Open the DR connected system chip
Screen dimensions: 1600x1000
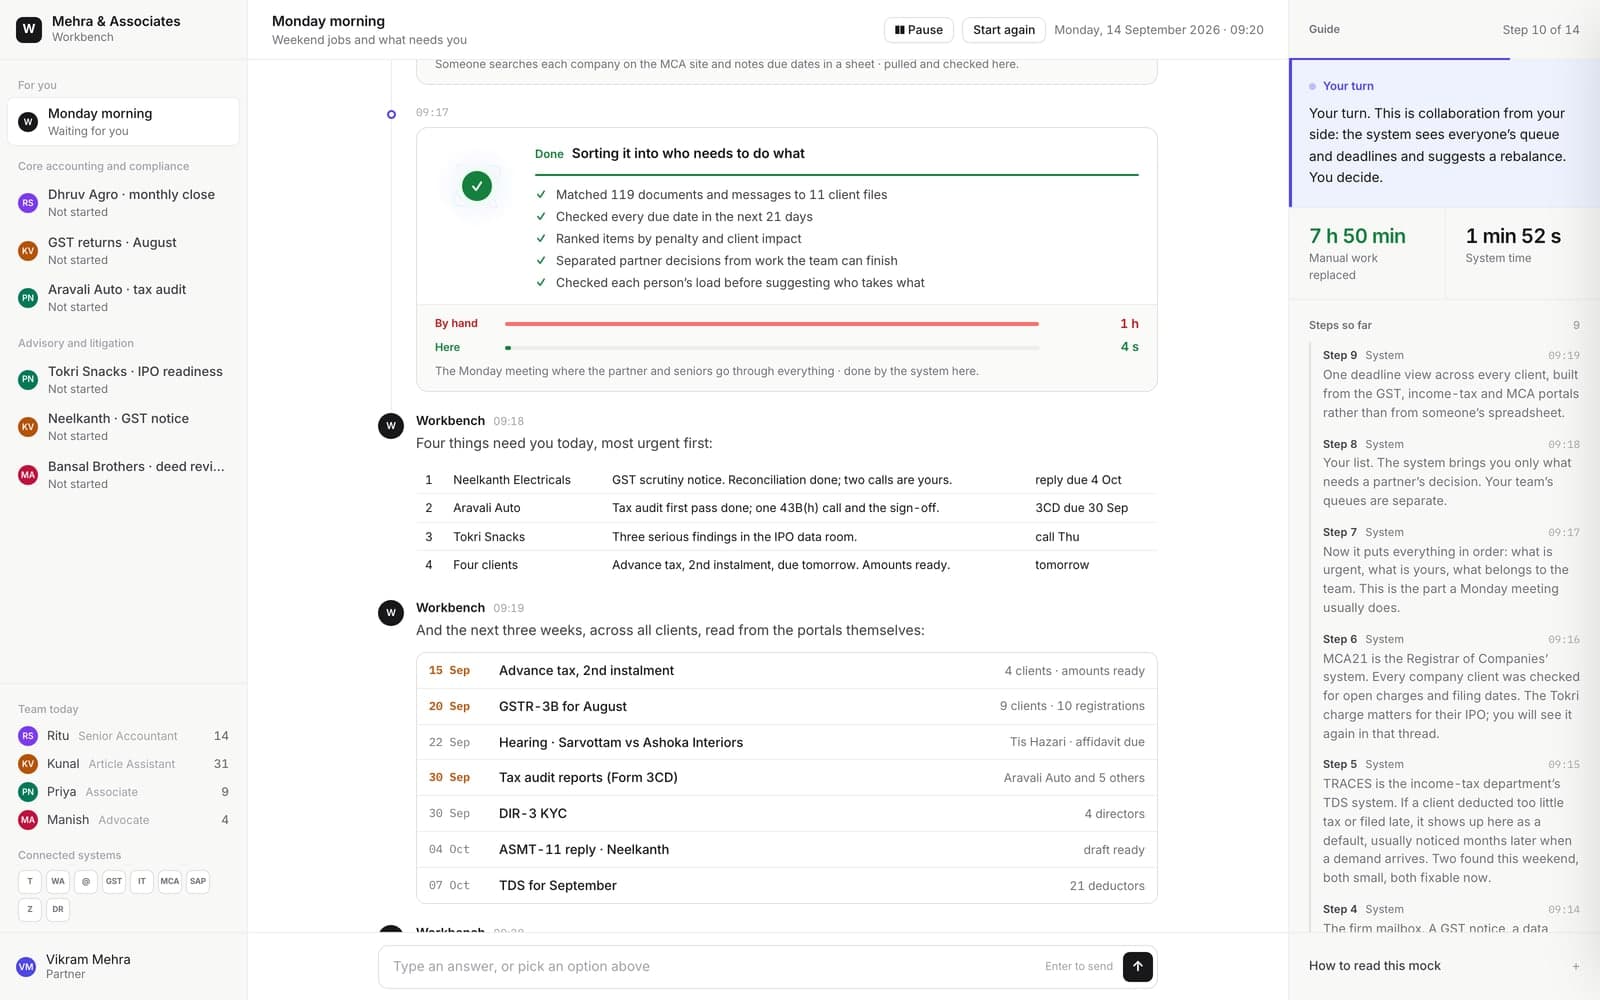(58, 909)
